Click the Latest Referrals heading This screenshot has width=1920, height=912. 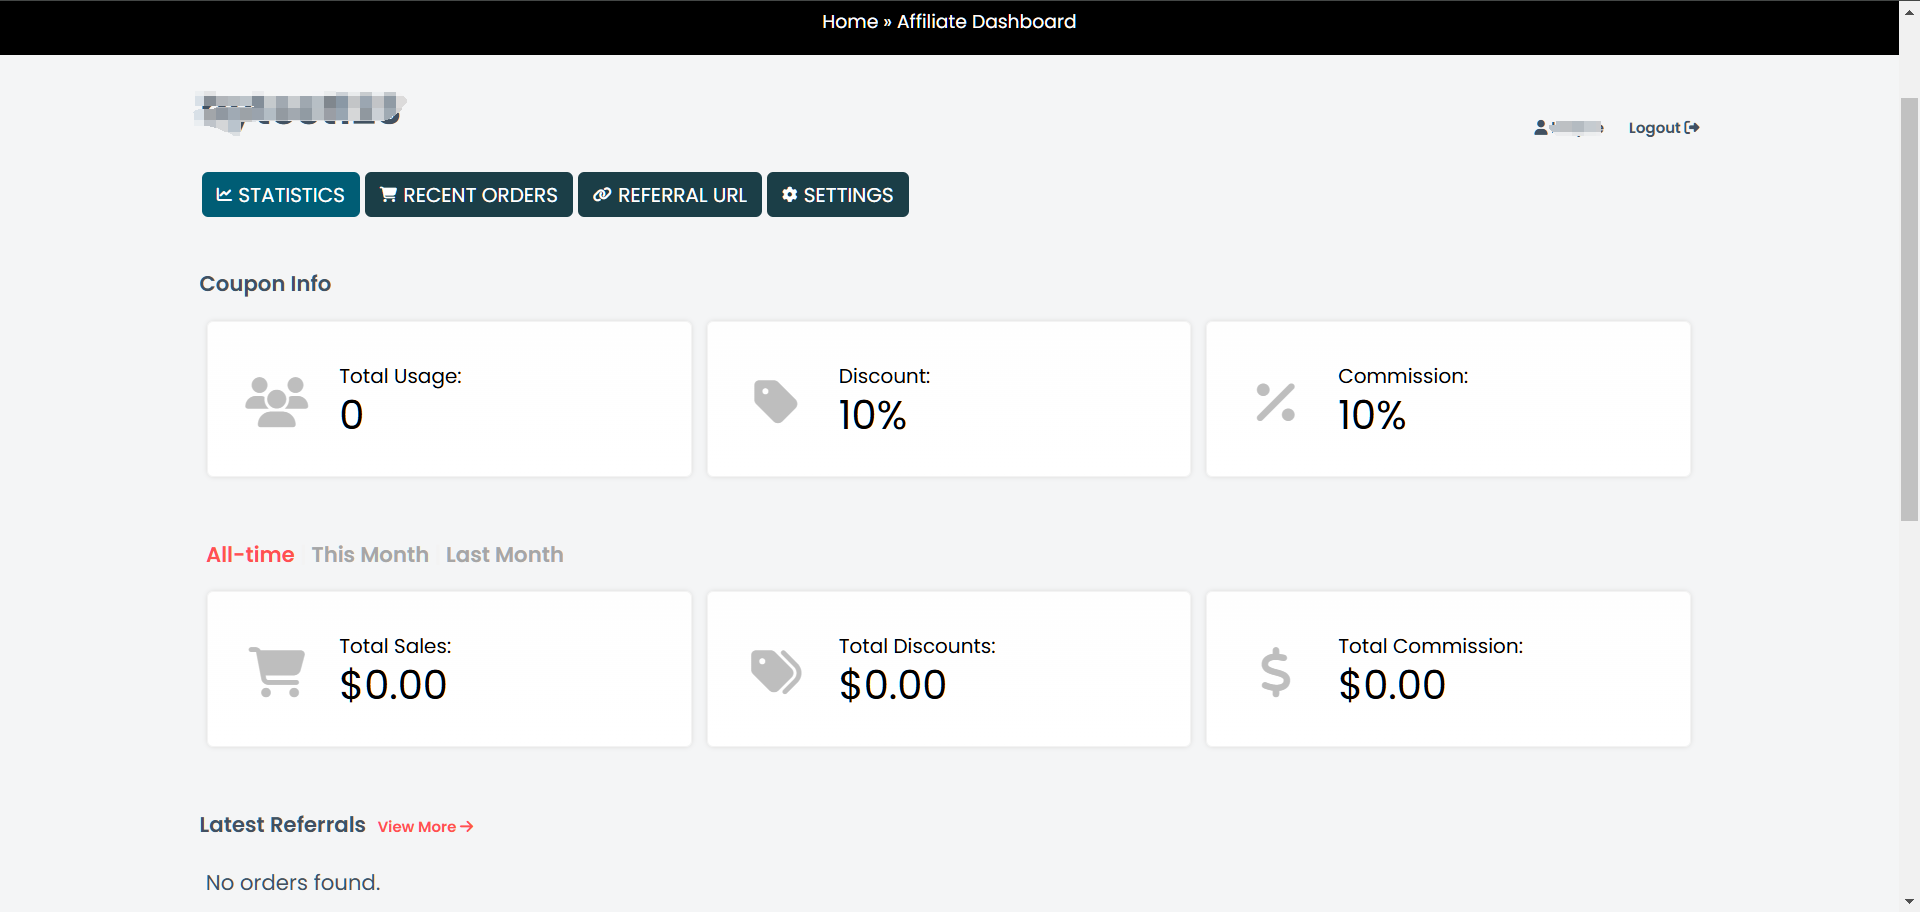point(282,825)
